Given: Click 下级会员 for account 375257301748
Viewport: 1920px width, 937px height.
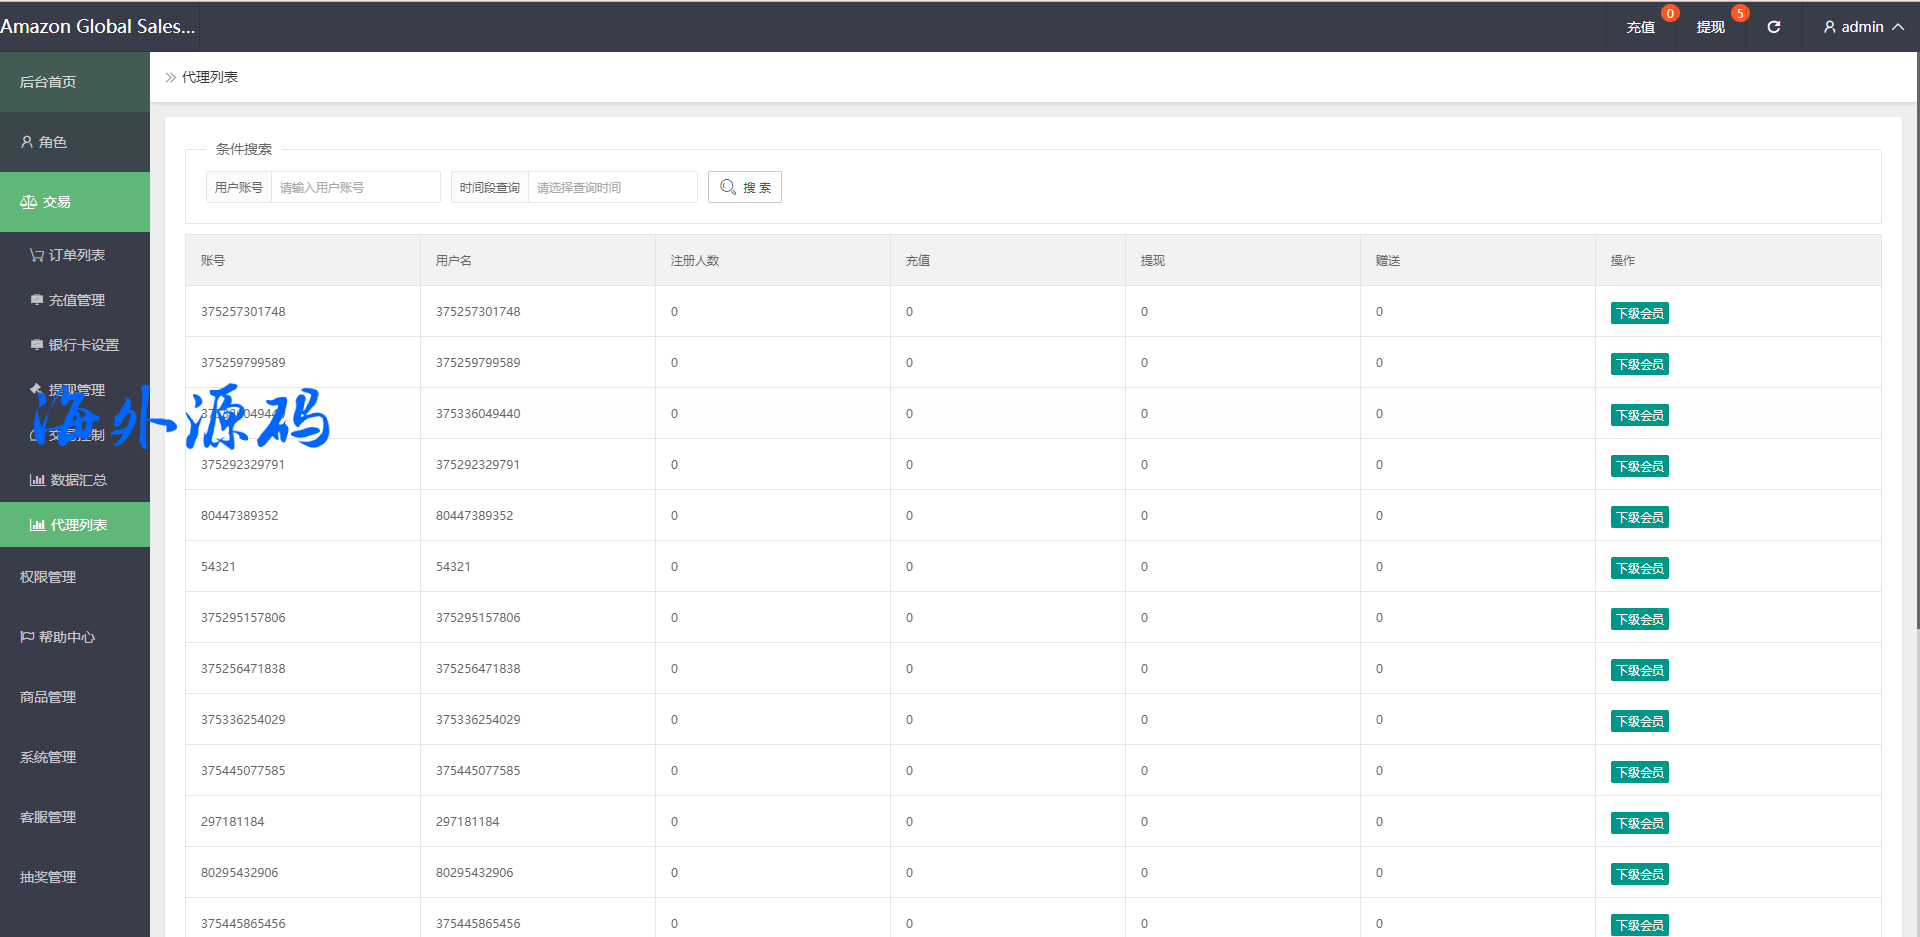Looking at the screenshot, I should click(1639, 313).
